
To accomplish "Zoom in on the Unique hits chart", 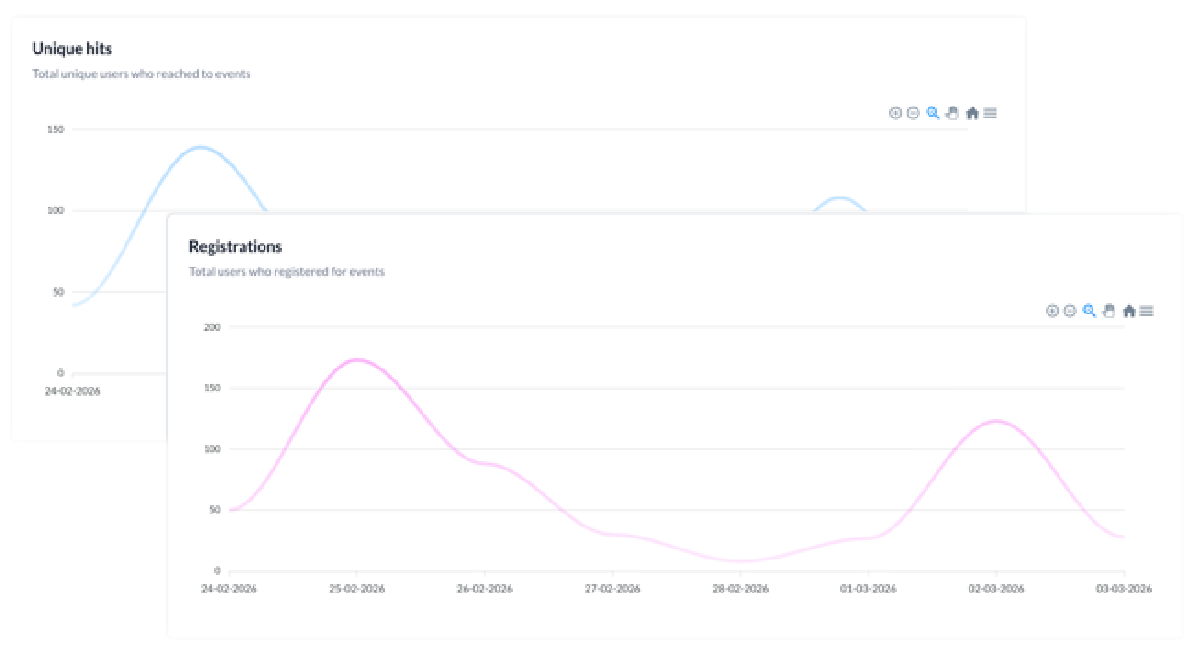I will click(x=895, y=113).
